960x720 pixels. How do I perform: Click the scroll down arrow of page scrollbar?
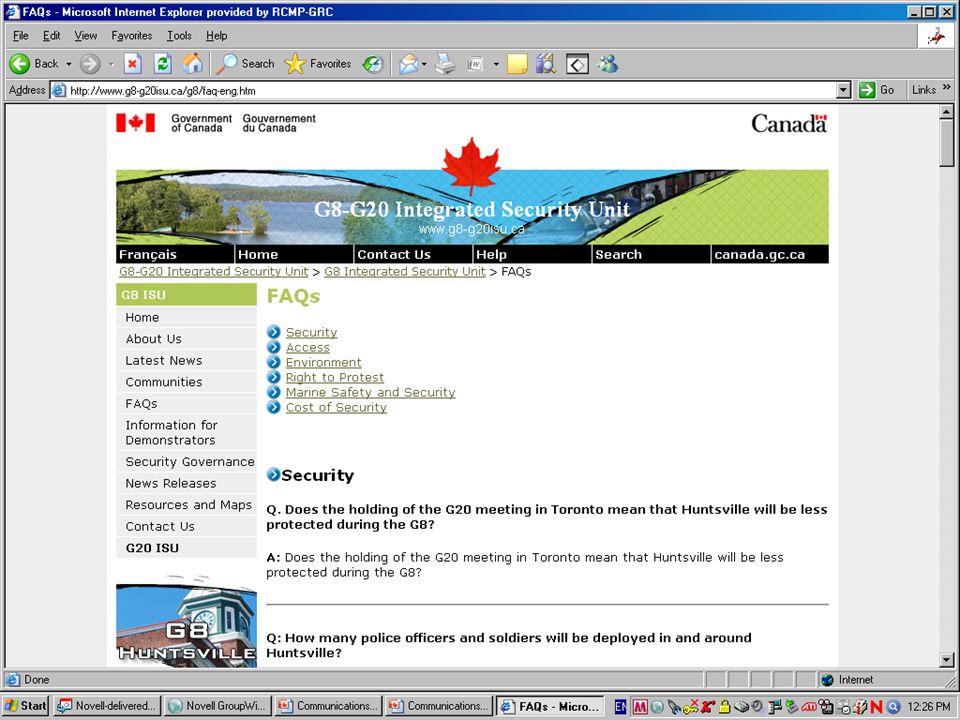pyautogui.click(x=947, y=660)
